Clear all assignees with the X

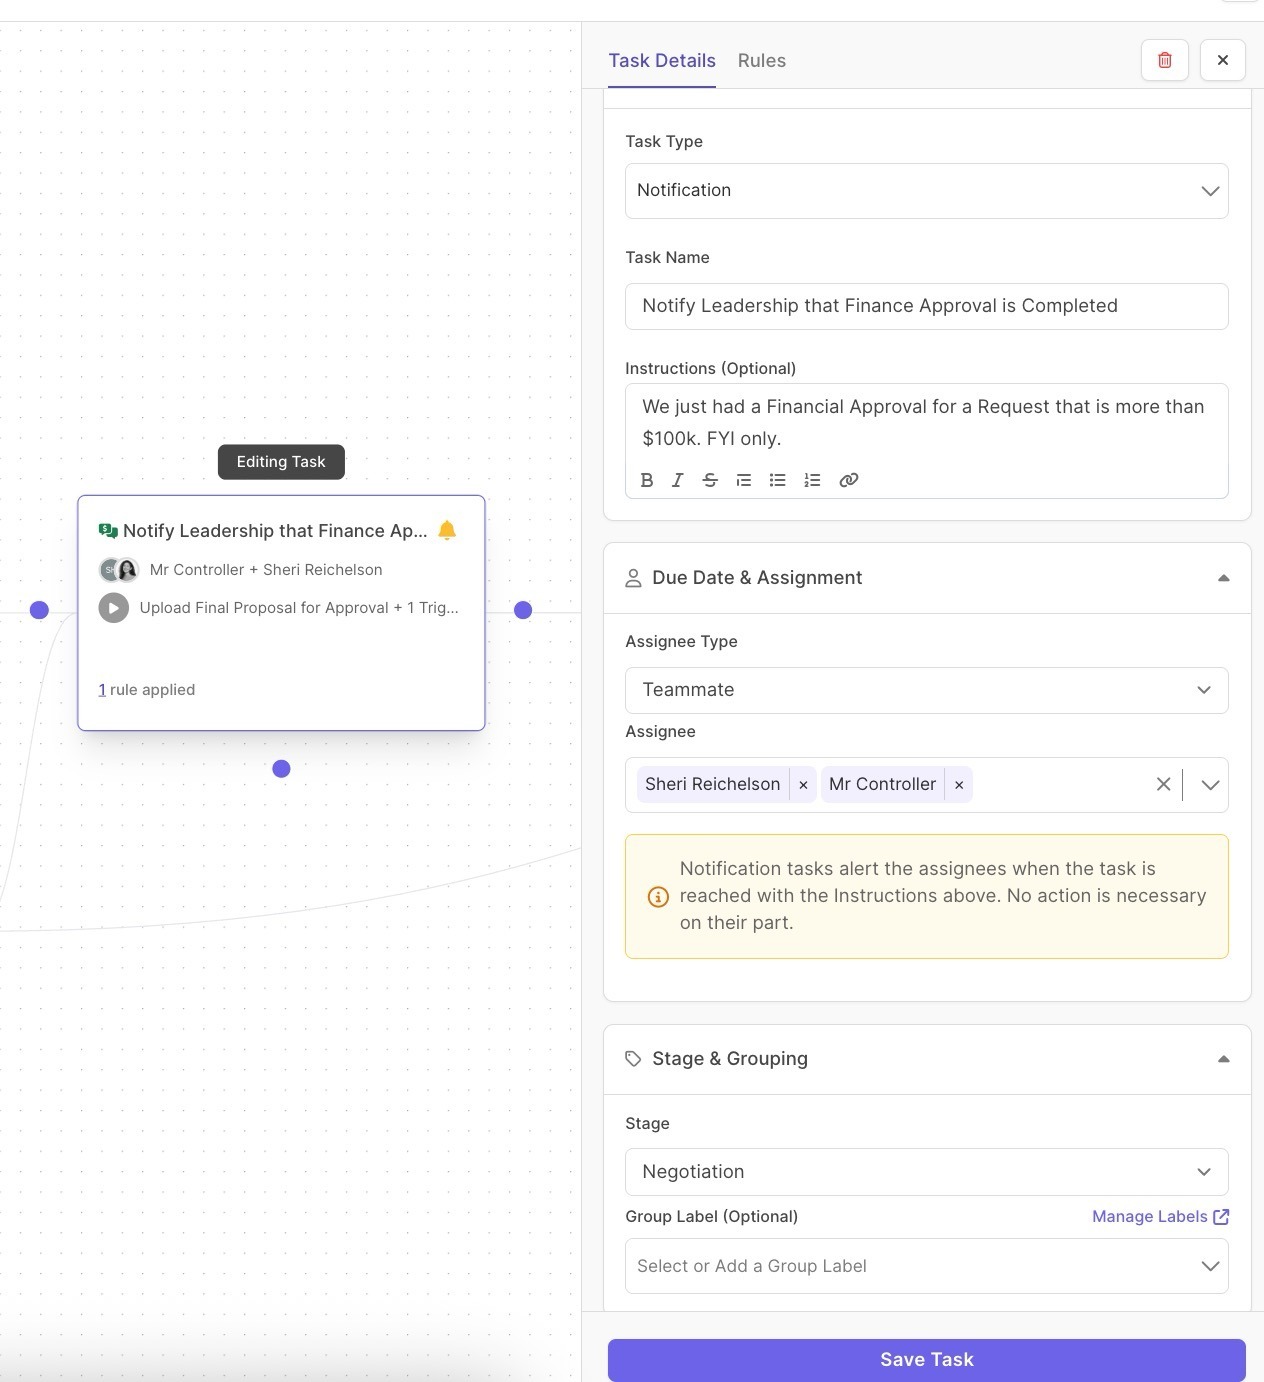[x=1163, y=785]
